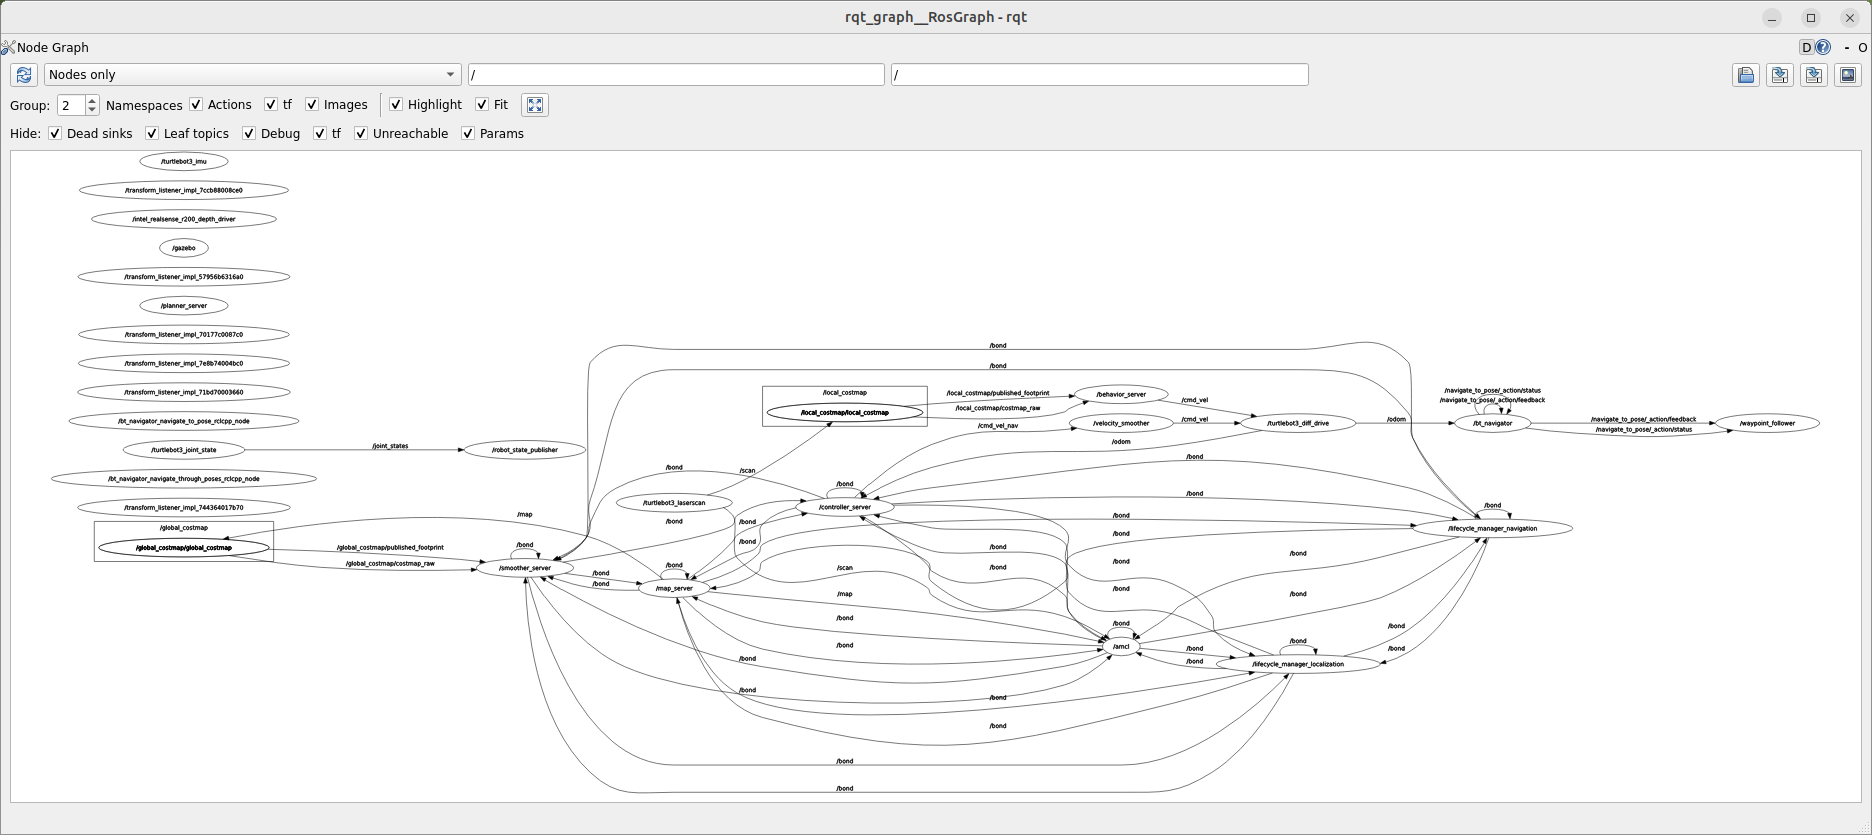Open the plugin help (question mark)
The image size is (1872, 835).
click(1824, 47)
